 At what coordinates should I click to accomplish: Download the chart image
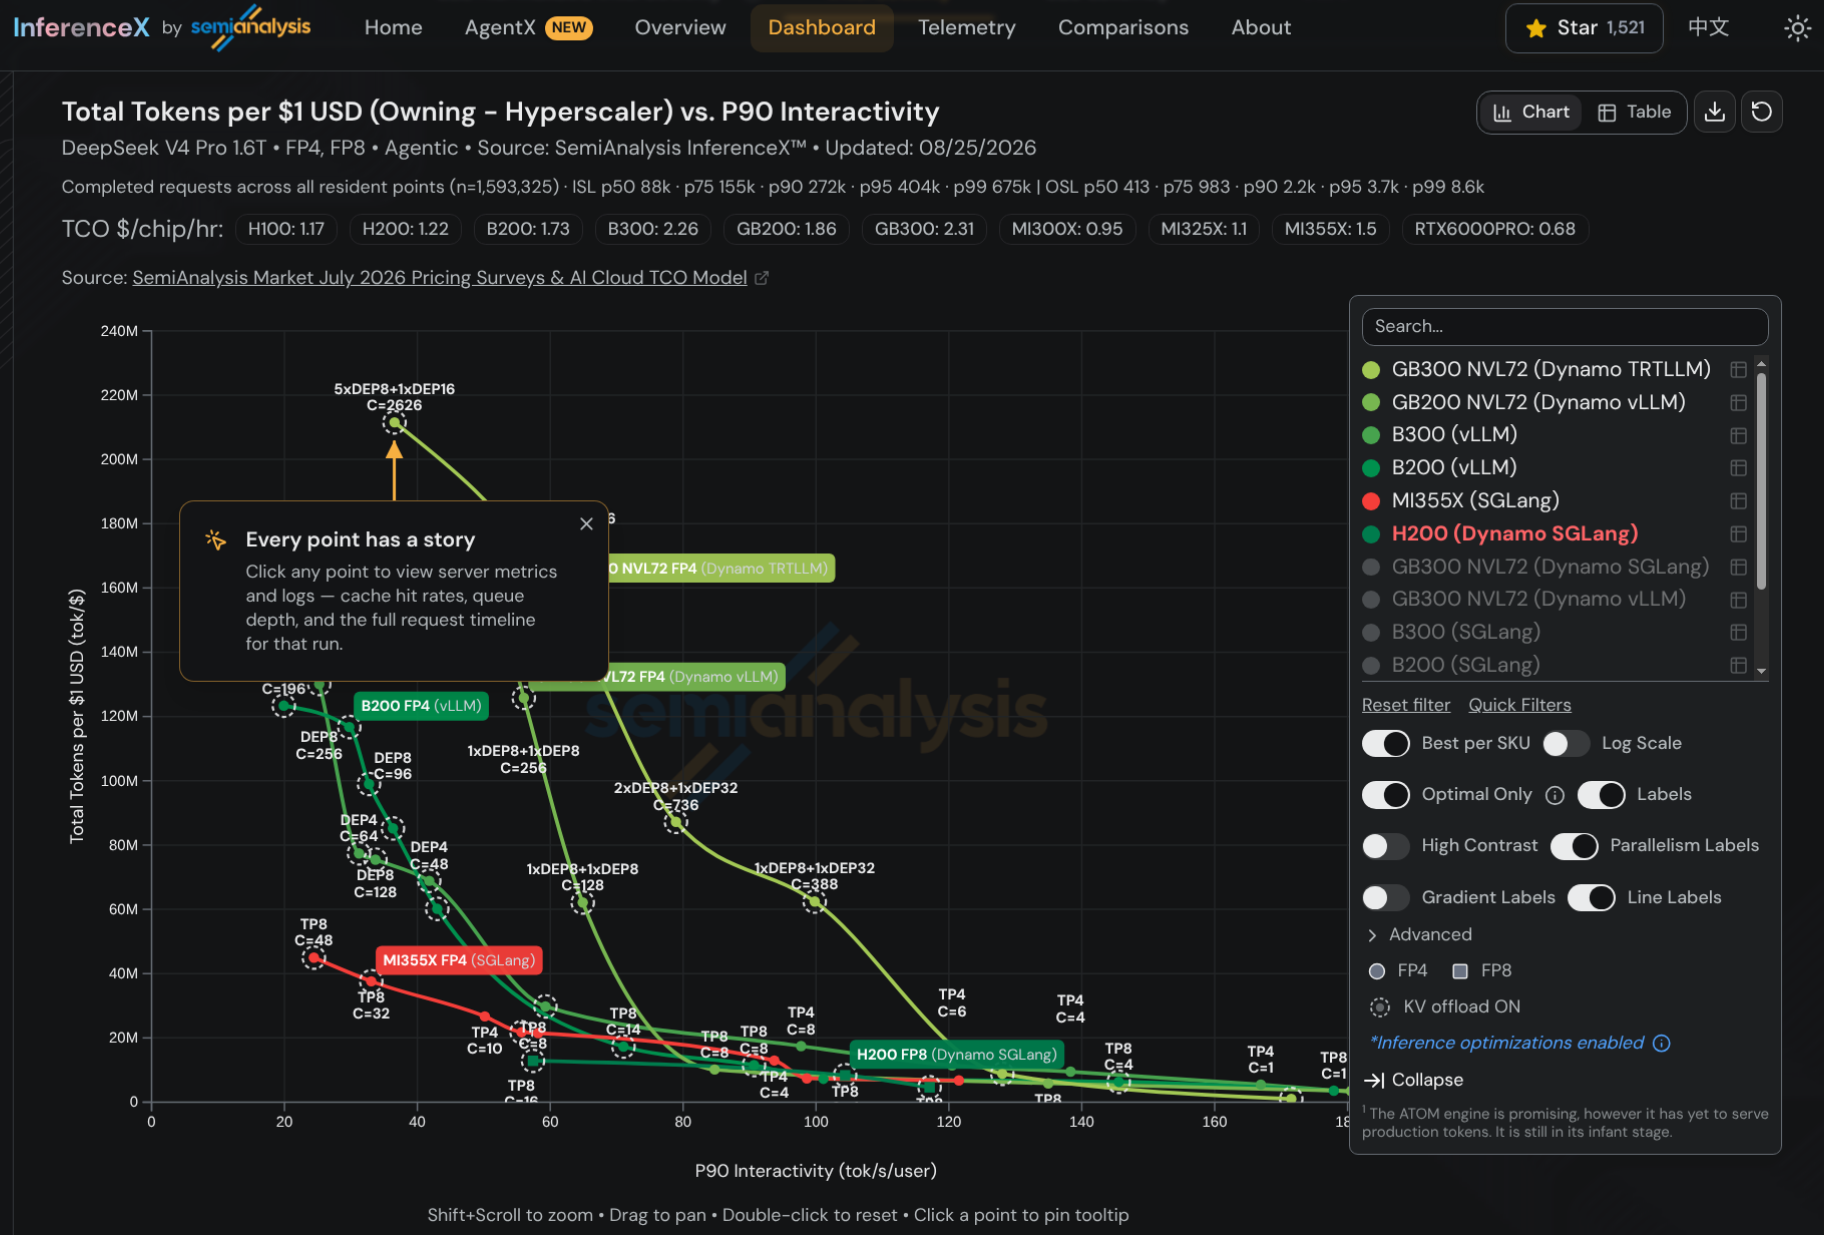(1715, 112)
